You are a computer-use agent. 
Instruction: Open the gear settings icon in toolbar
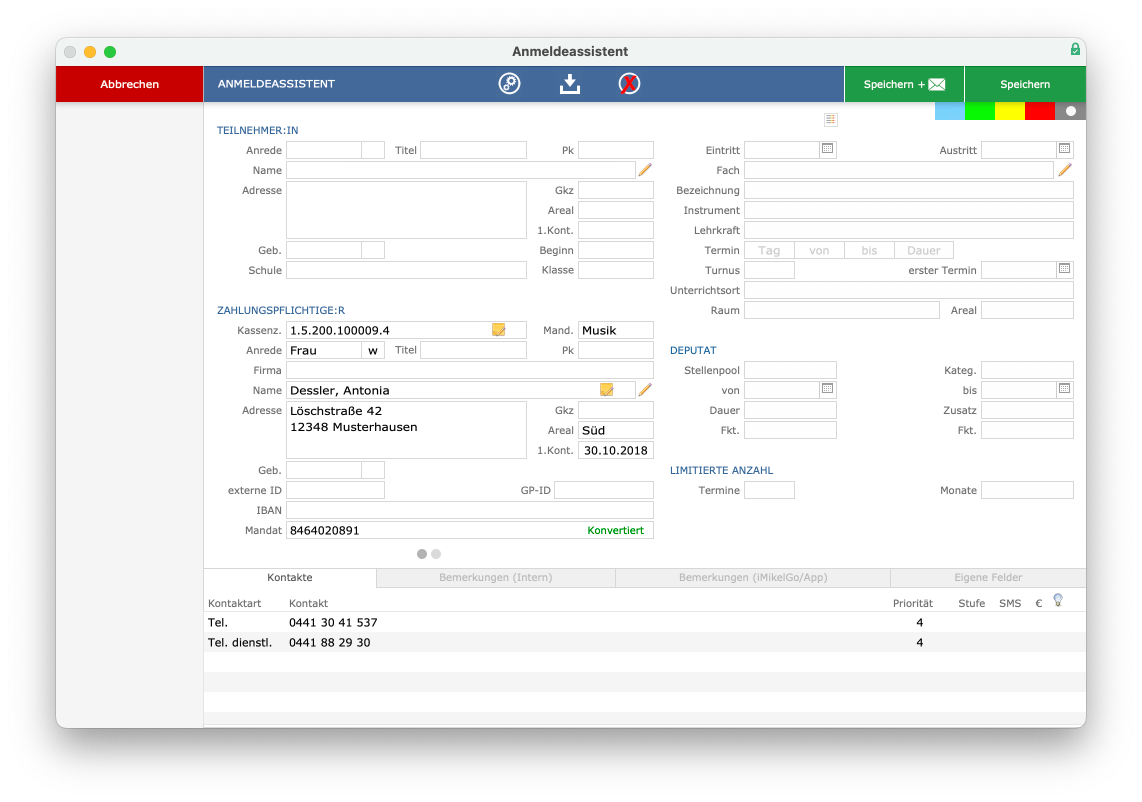(509, 84)
